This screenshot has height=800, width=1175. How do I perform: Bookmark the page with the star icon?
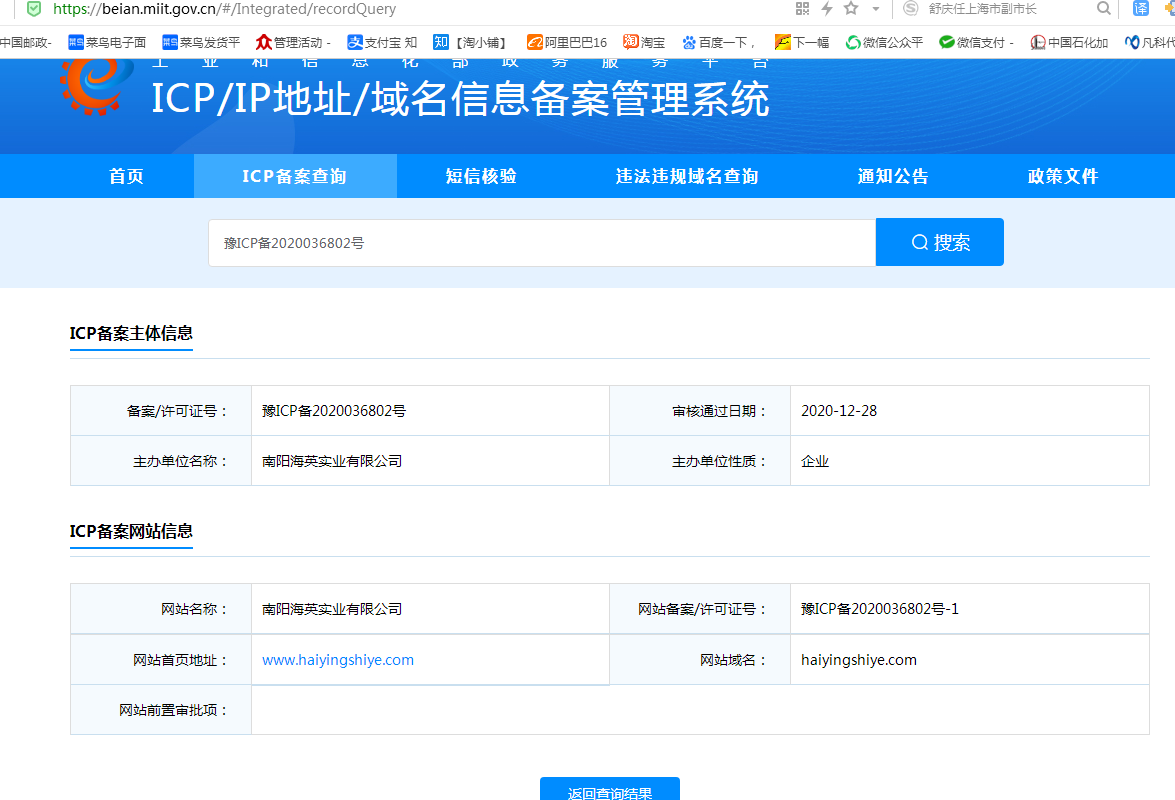[851, 8]
